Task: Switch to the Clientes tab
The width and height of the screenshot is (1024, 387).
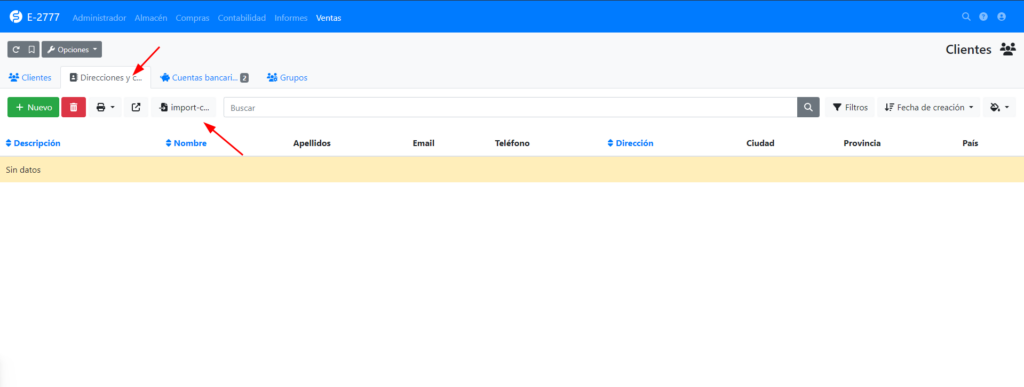Action: pyautogui.click(x=30, y=78)
